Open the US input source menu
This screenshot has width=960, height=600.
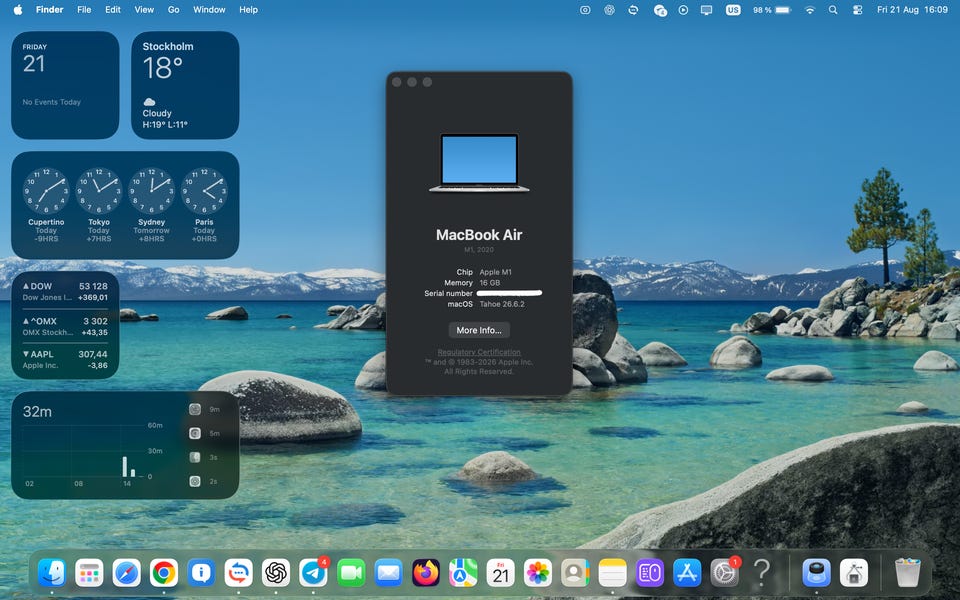point(733,10)
